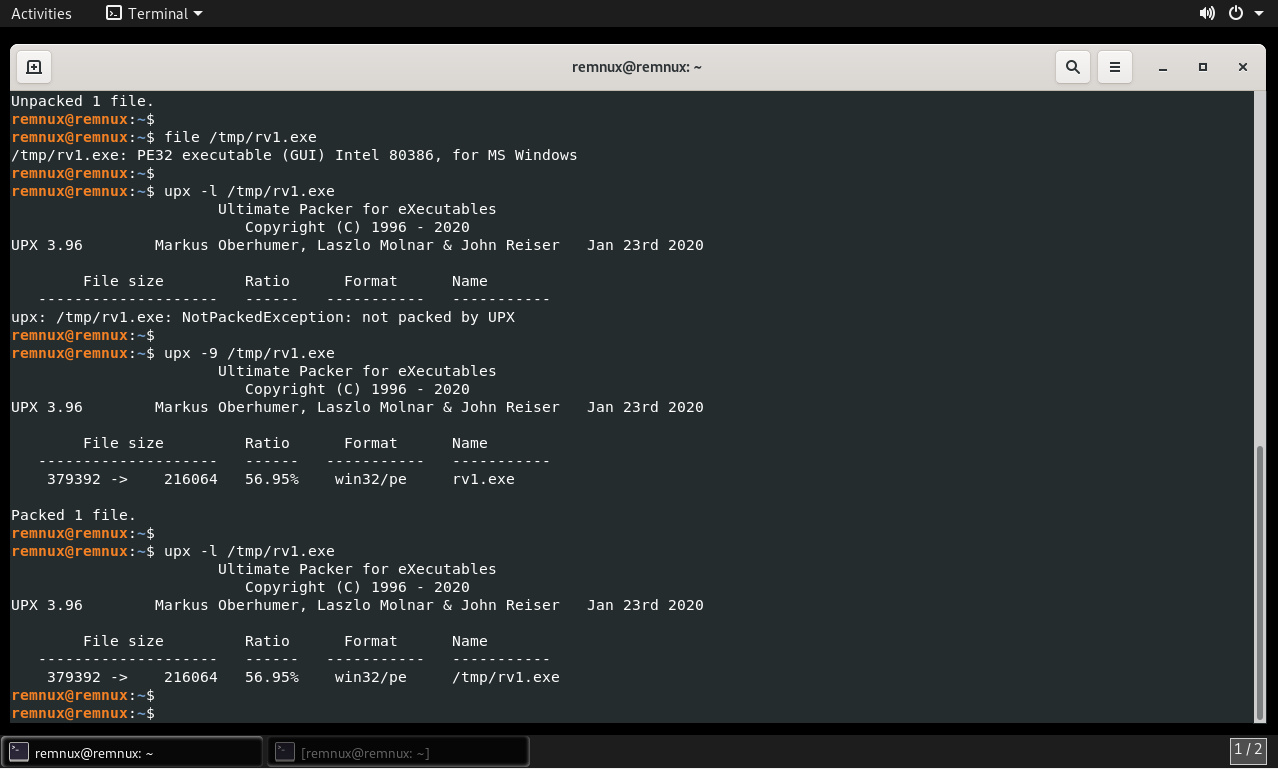Click terminal icon in Terminal app menu

point(114,13)
